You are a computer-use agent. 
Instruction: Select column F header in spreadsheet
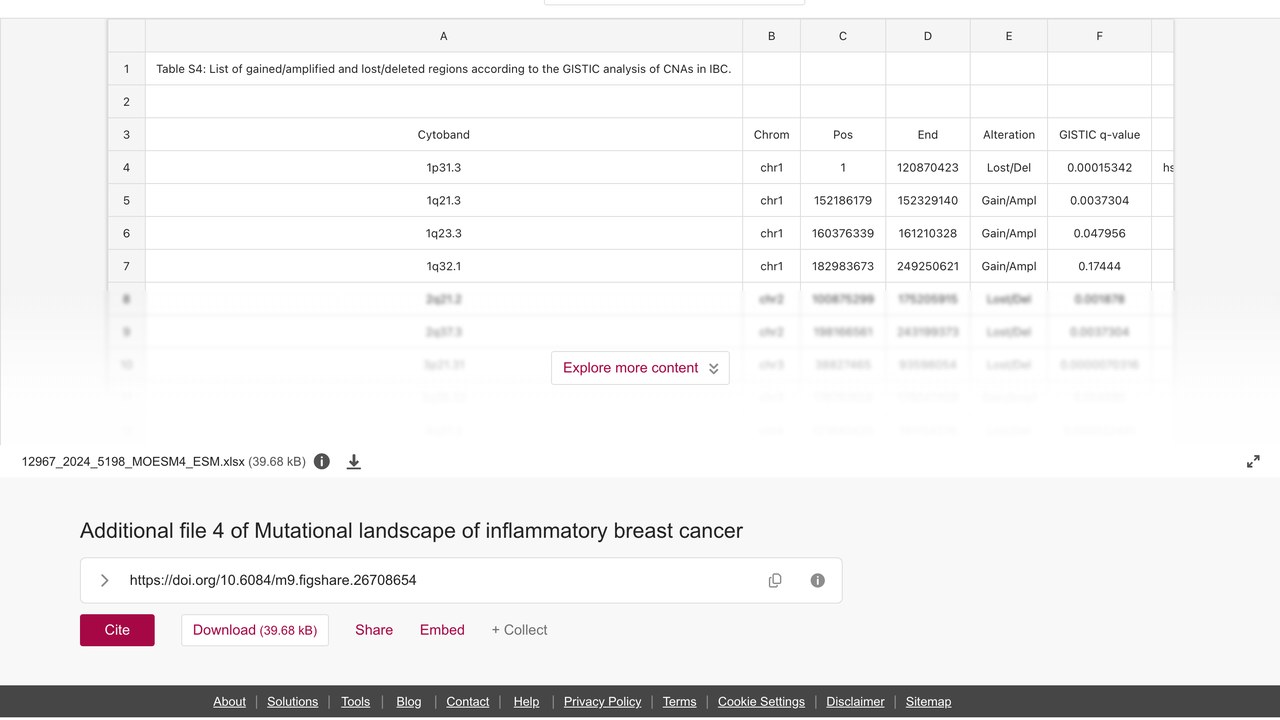1099,36
